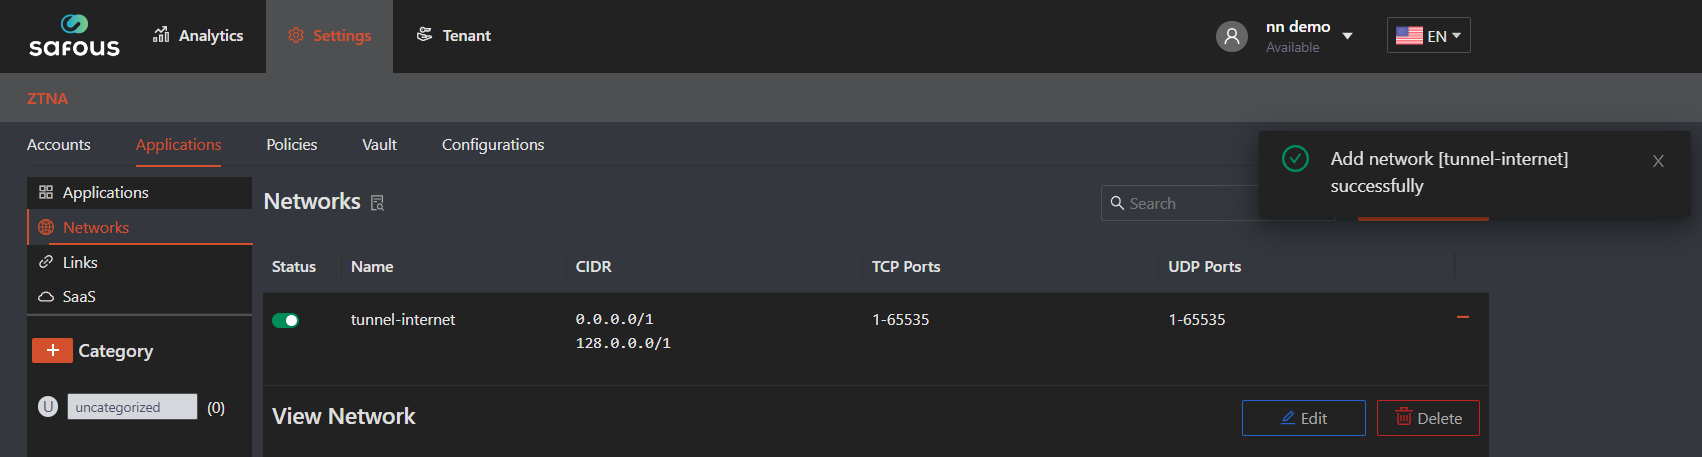This screenshot has width=1702, height=457.
Task: Dismiss the success notification with X
Action: pos(1658,161)
